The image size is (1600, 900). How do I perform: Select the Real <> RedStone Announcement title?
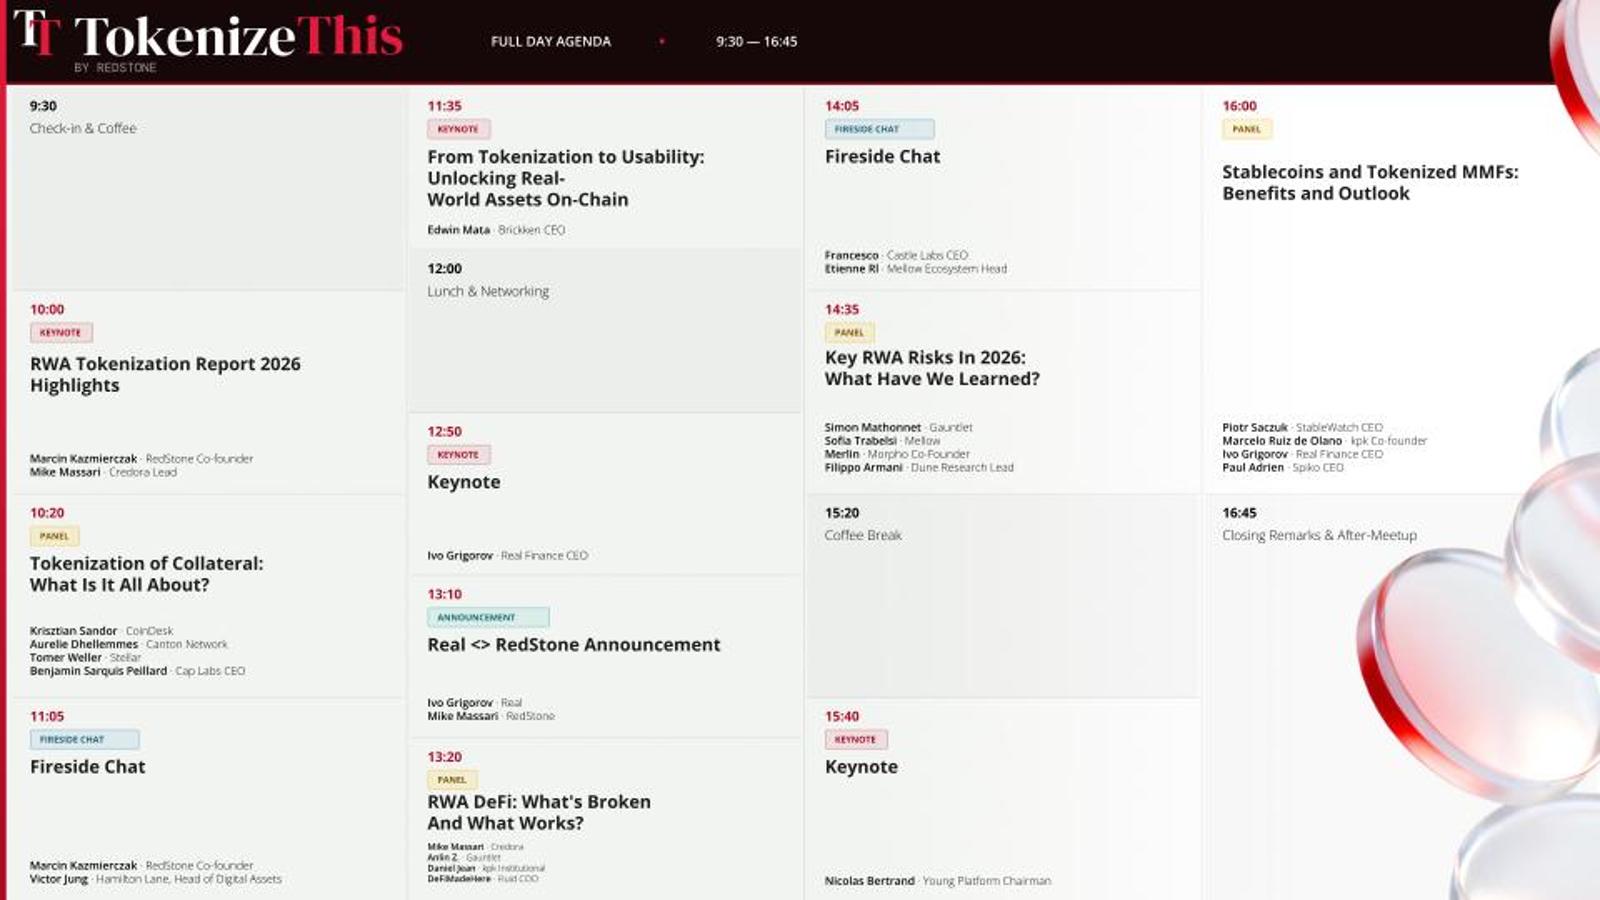[x=573, y=645]
